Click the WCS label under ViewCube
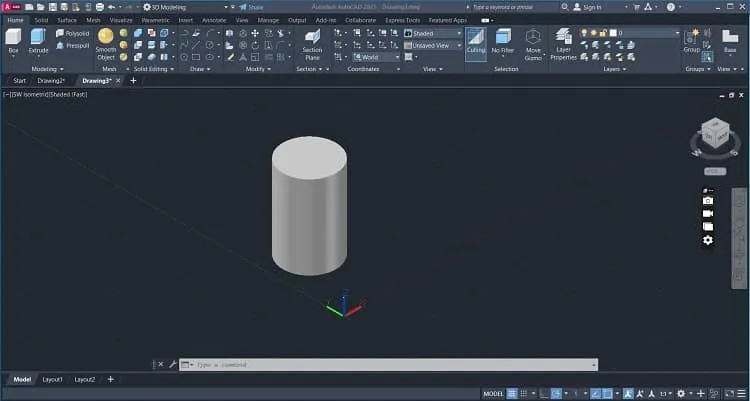Screen dimensions: 750x401 pos(715,171)
